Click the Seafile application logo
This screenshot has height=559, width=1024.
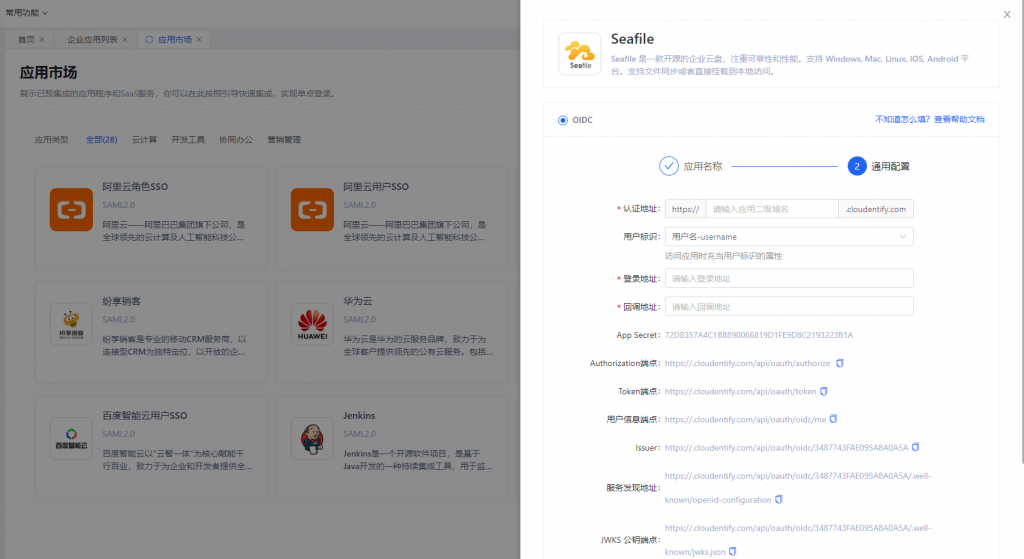580,54
